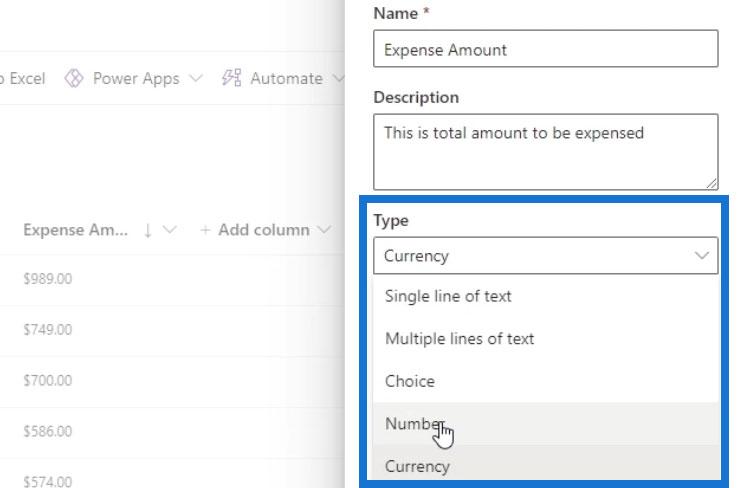Grab the Description textarea resize handle
This screenshot has height=488, width=747.
point(711,183)
